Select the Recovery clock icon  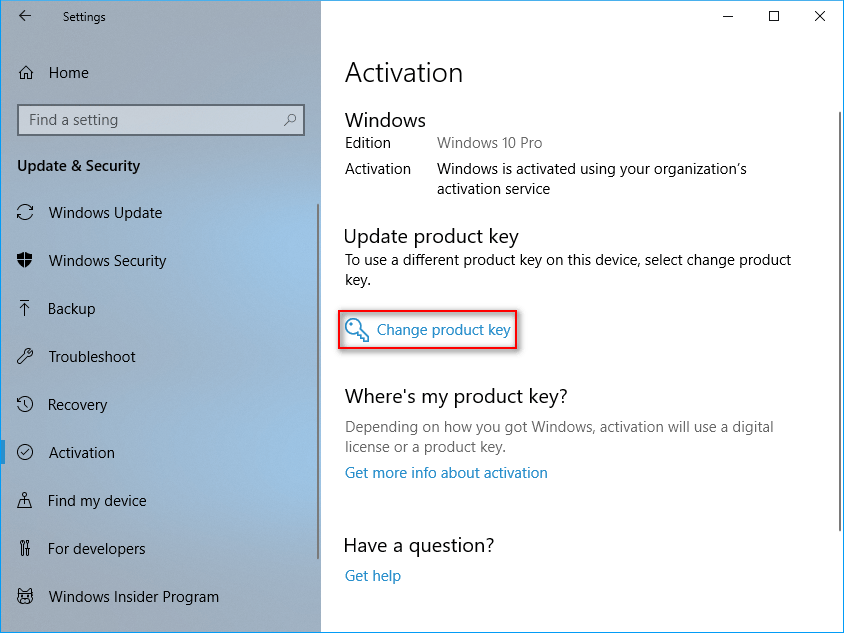coord(26,404)
